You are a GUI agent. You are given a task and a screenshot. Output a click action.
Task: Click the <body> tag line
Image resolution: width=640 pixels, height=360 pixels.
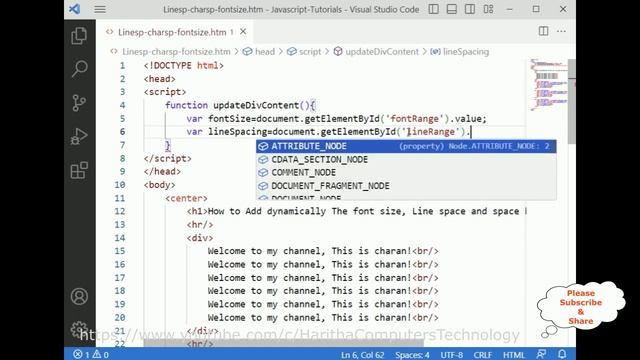(x=160, y=185)
